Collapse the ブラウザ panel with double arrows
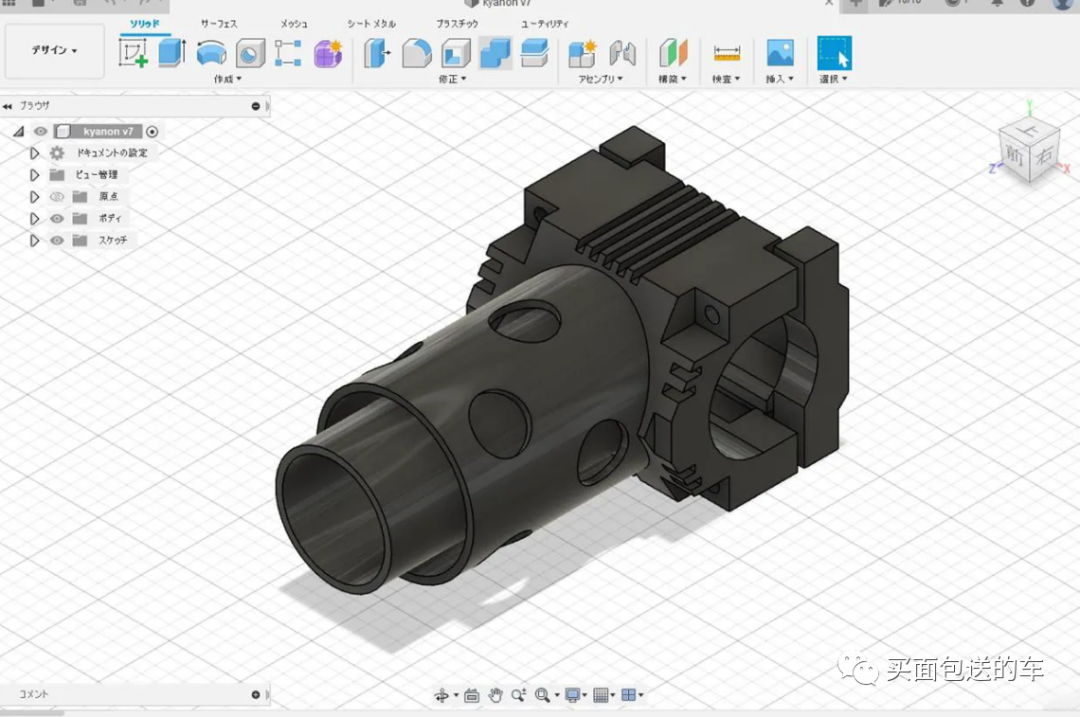The height and width of the screenshot is (717, 1080). (8, 106)
